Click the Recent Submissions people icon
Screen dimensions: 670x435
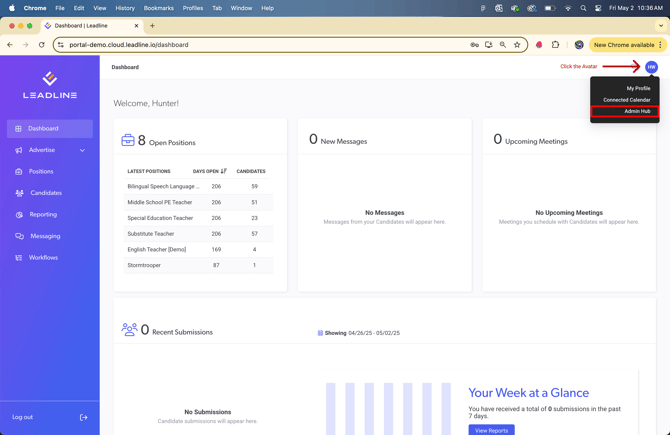(129, 329)
